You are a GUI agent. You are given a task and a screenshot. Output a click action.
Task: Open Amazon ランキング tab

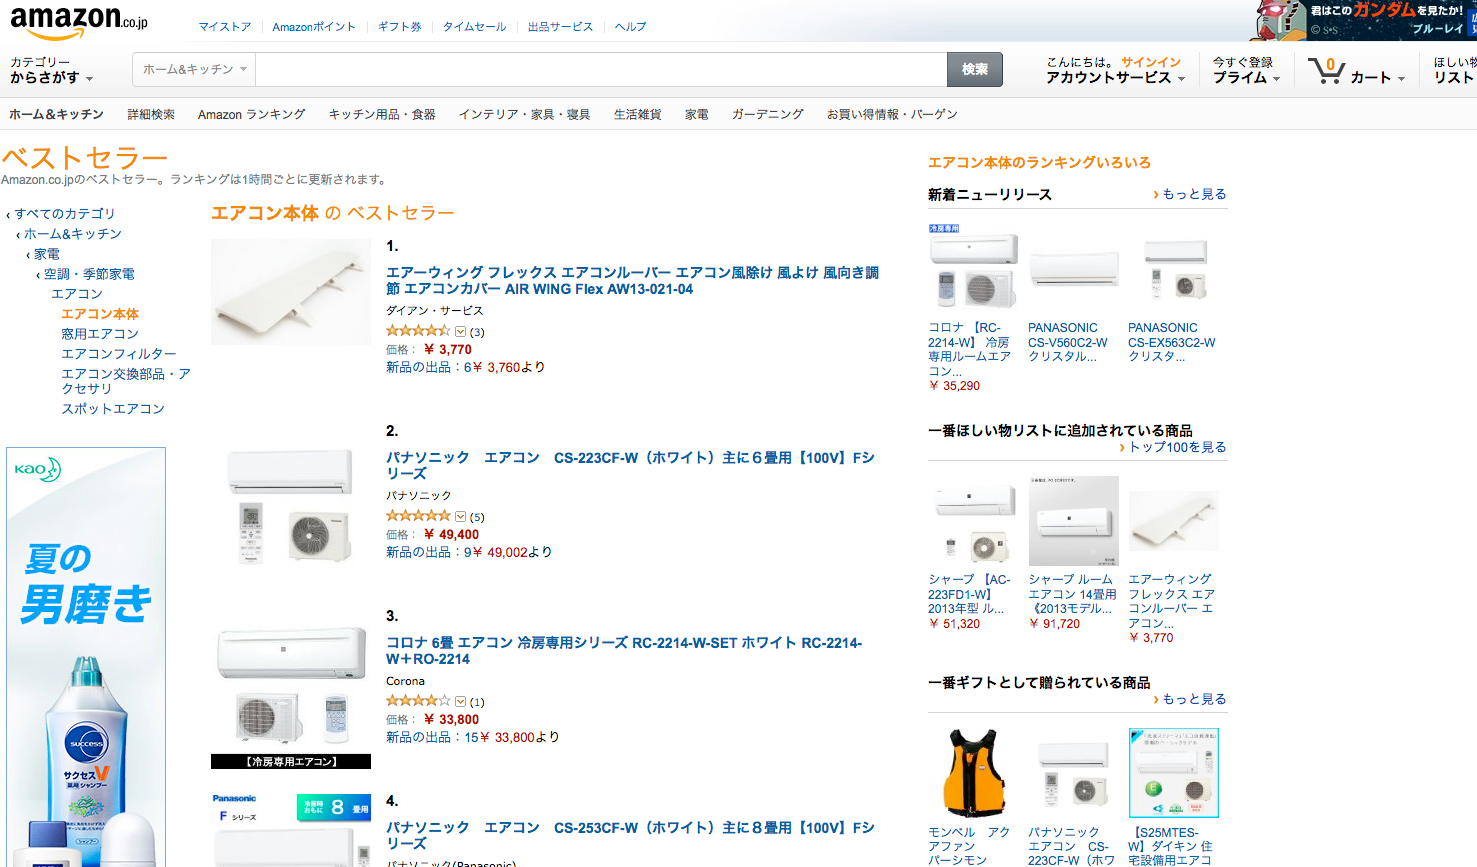pos(252,115)
